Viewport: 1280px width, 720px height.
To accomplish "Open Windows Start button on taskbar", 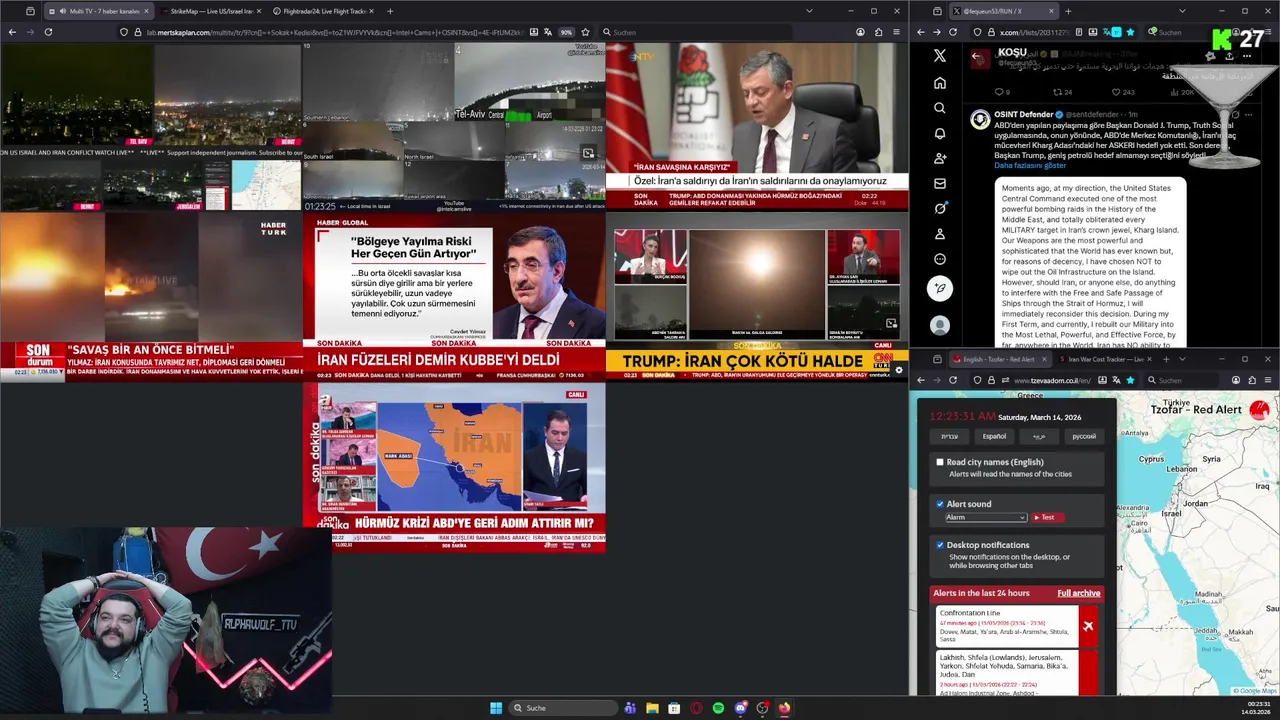I will [496, 708].
